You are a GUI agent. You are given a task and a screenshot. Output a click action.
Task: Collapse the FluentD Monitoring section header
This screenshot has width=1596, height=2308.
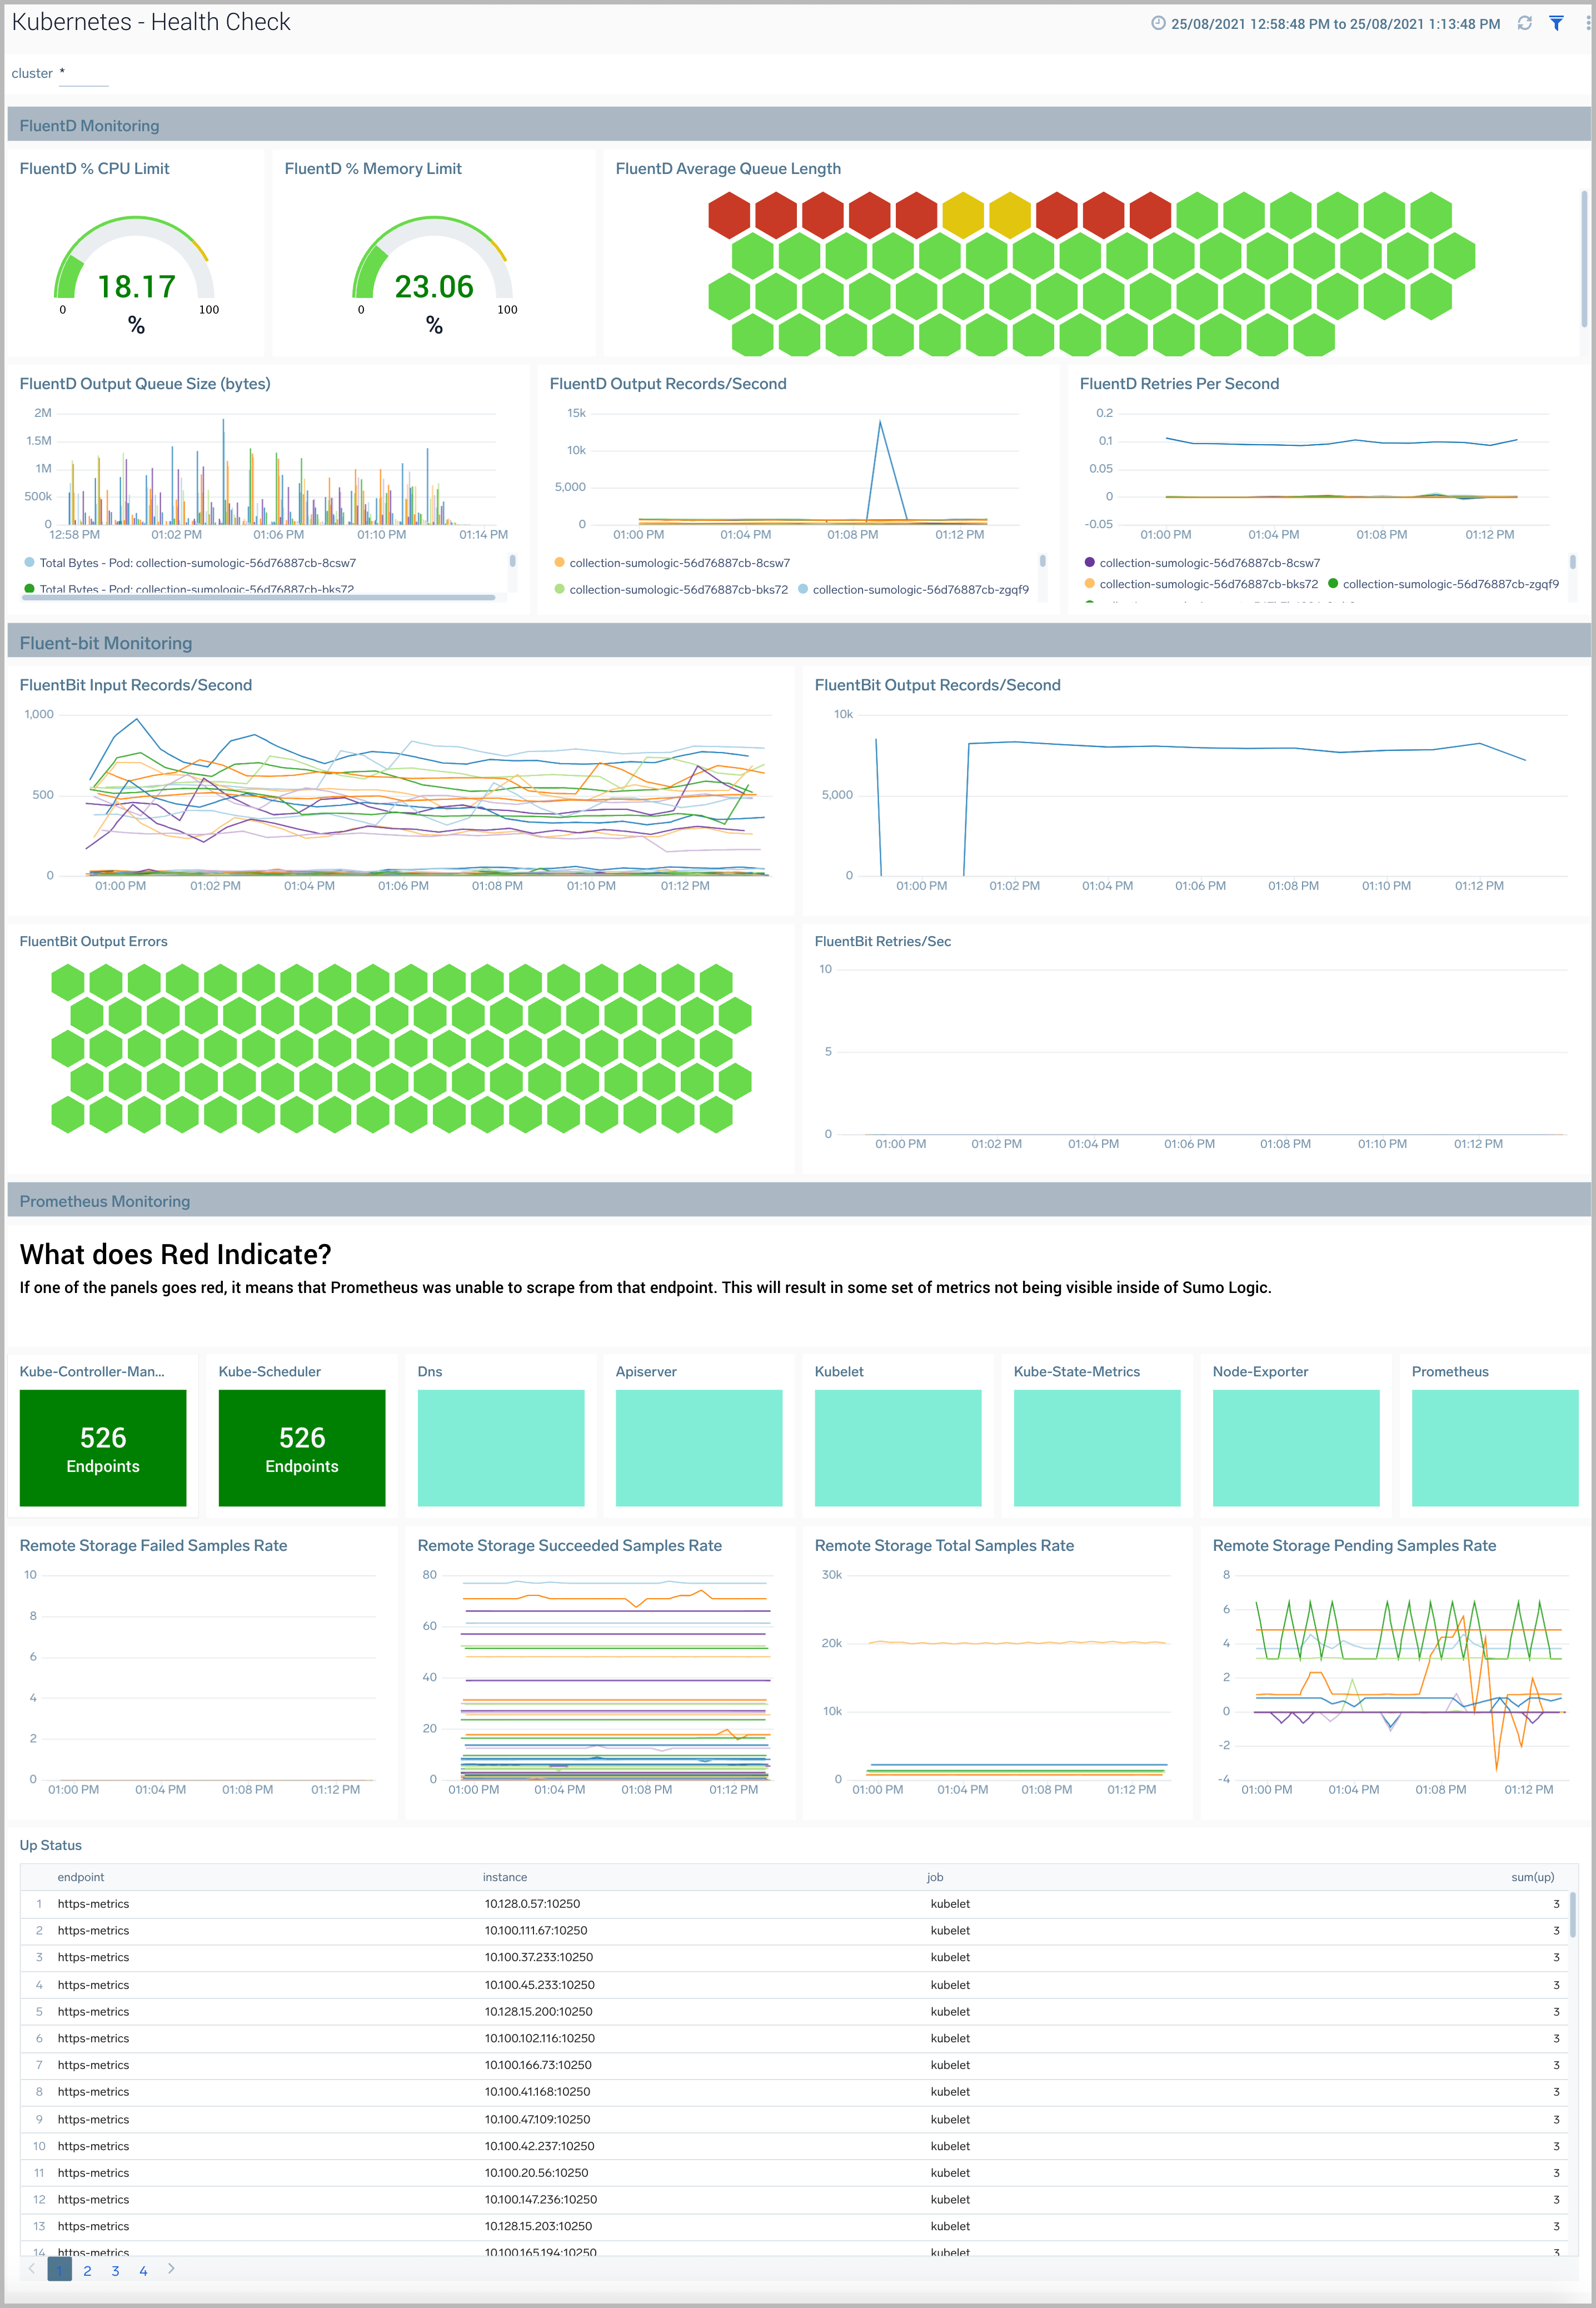(x=89, y=125)
